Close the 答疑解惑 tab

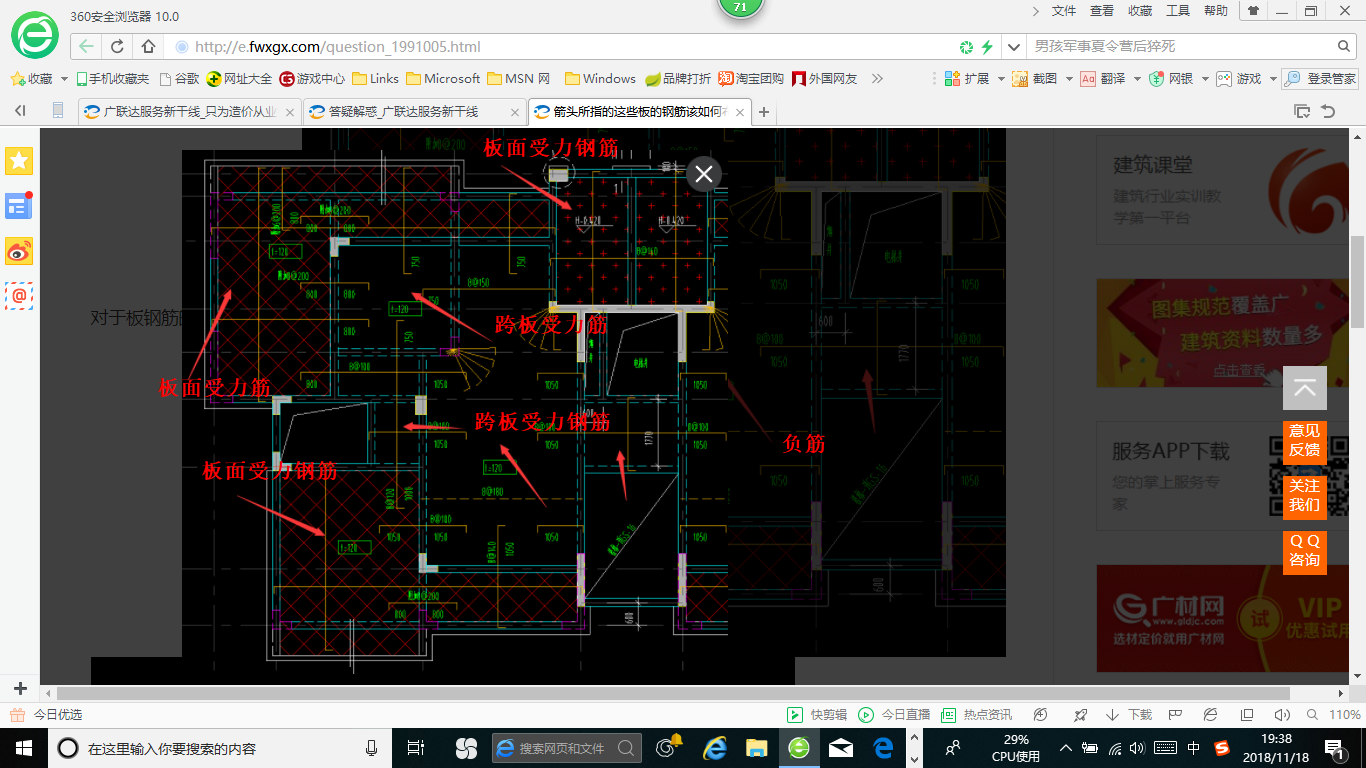(x=515, y=112)
